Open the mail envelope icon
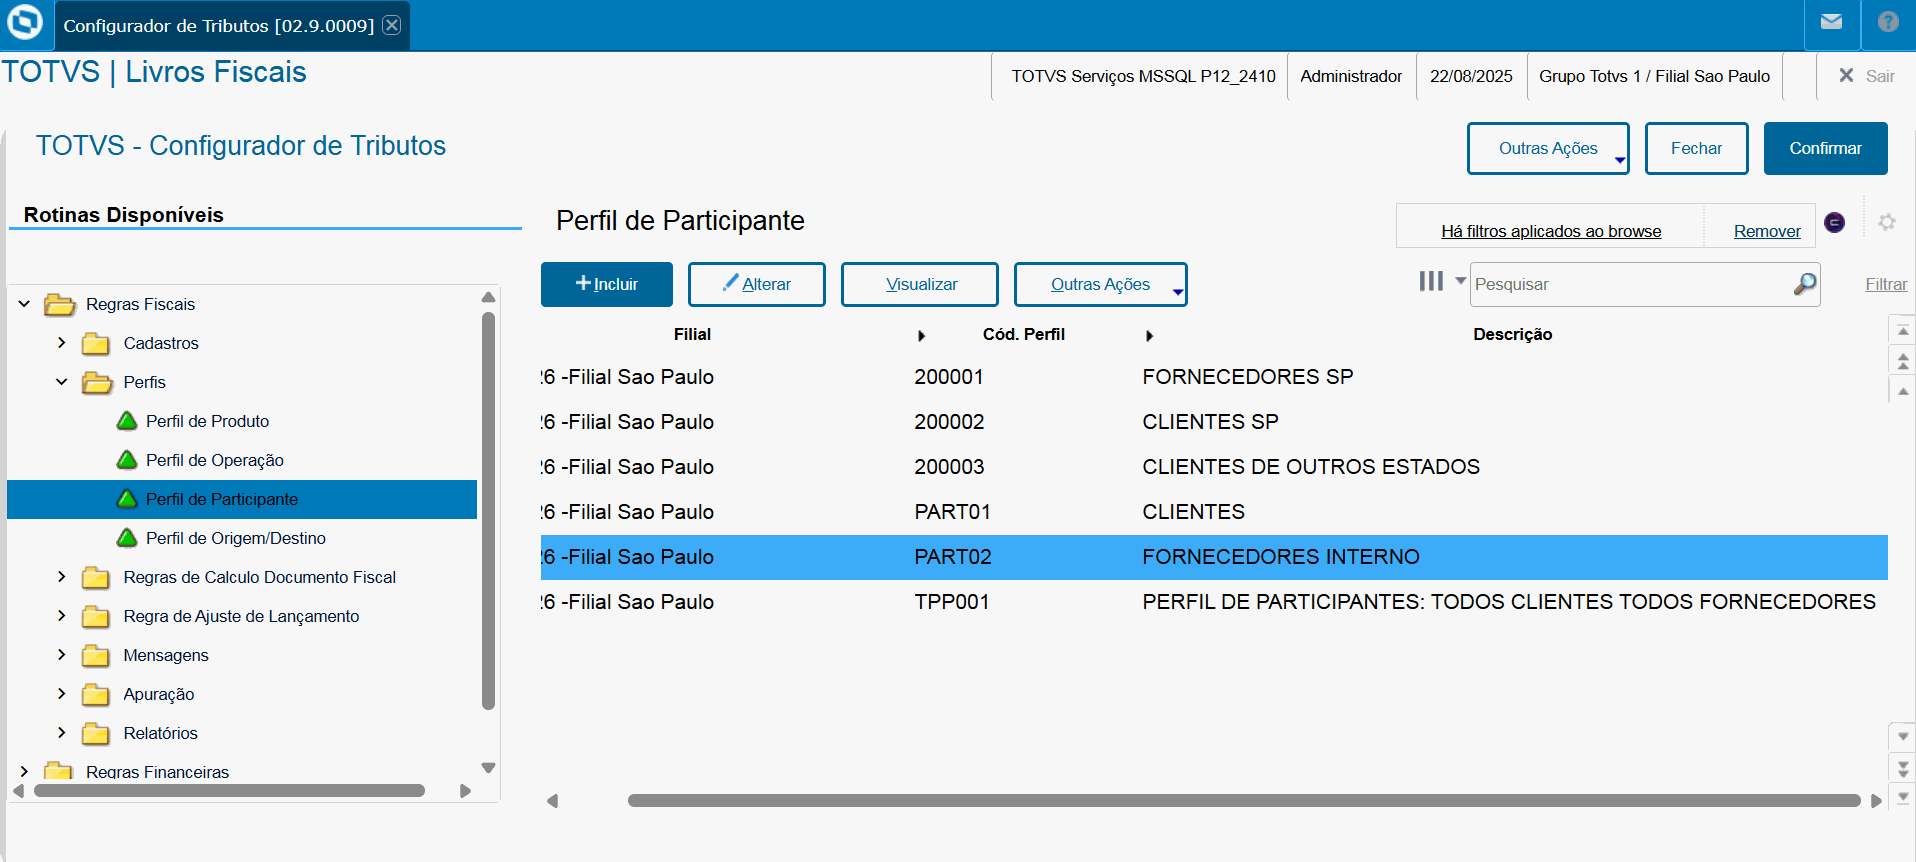Image resolution: width=1916 pixels, height=862 pixels. [x=1831, y=22]
